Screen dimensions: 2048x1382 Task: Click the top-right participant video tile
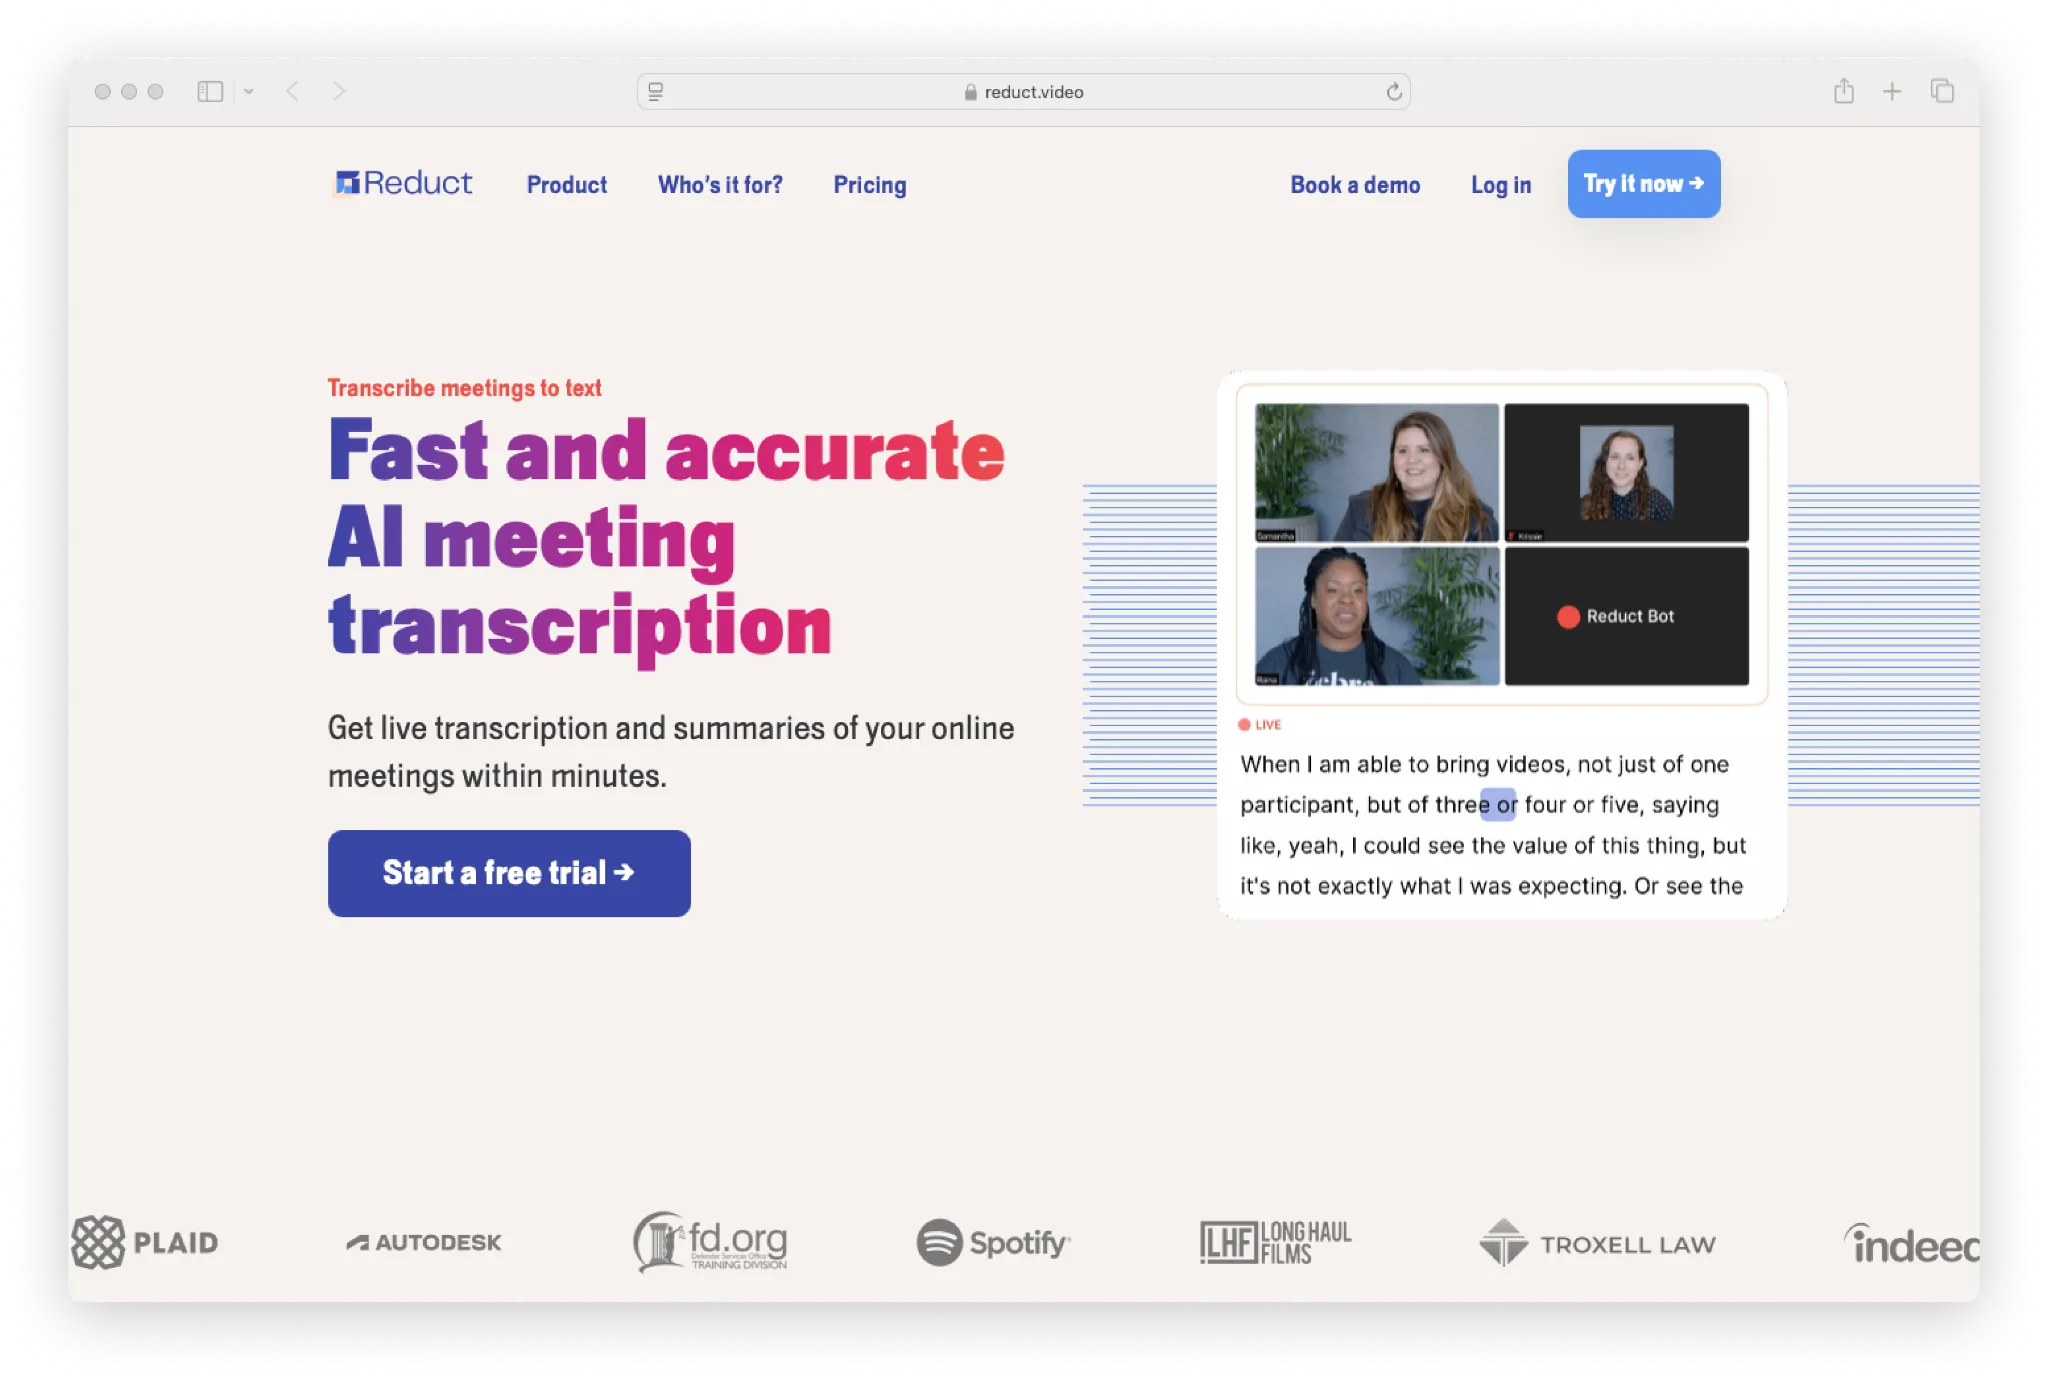(x=1627, y=472)
